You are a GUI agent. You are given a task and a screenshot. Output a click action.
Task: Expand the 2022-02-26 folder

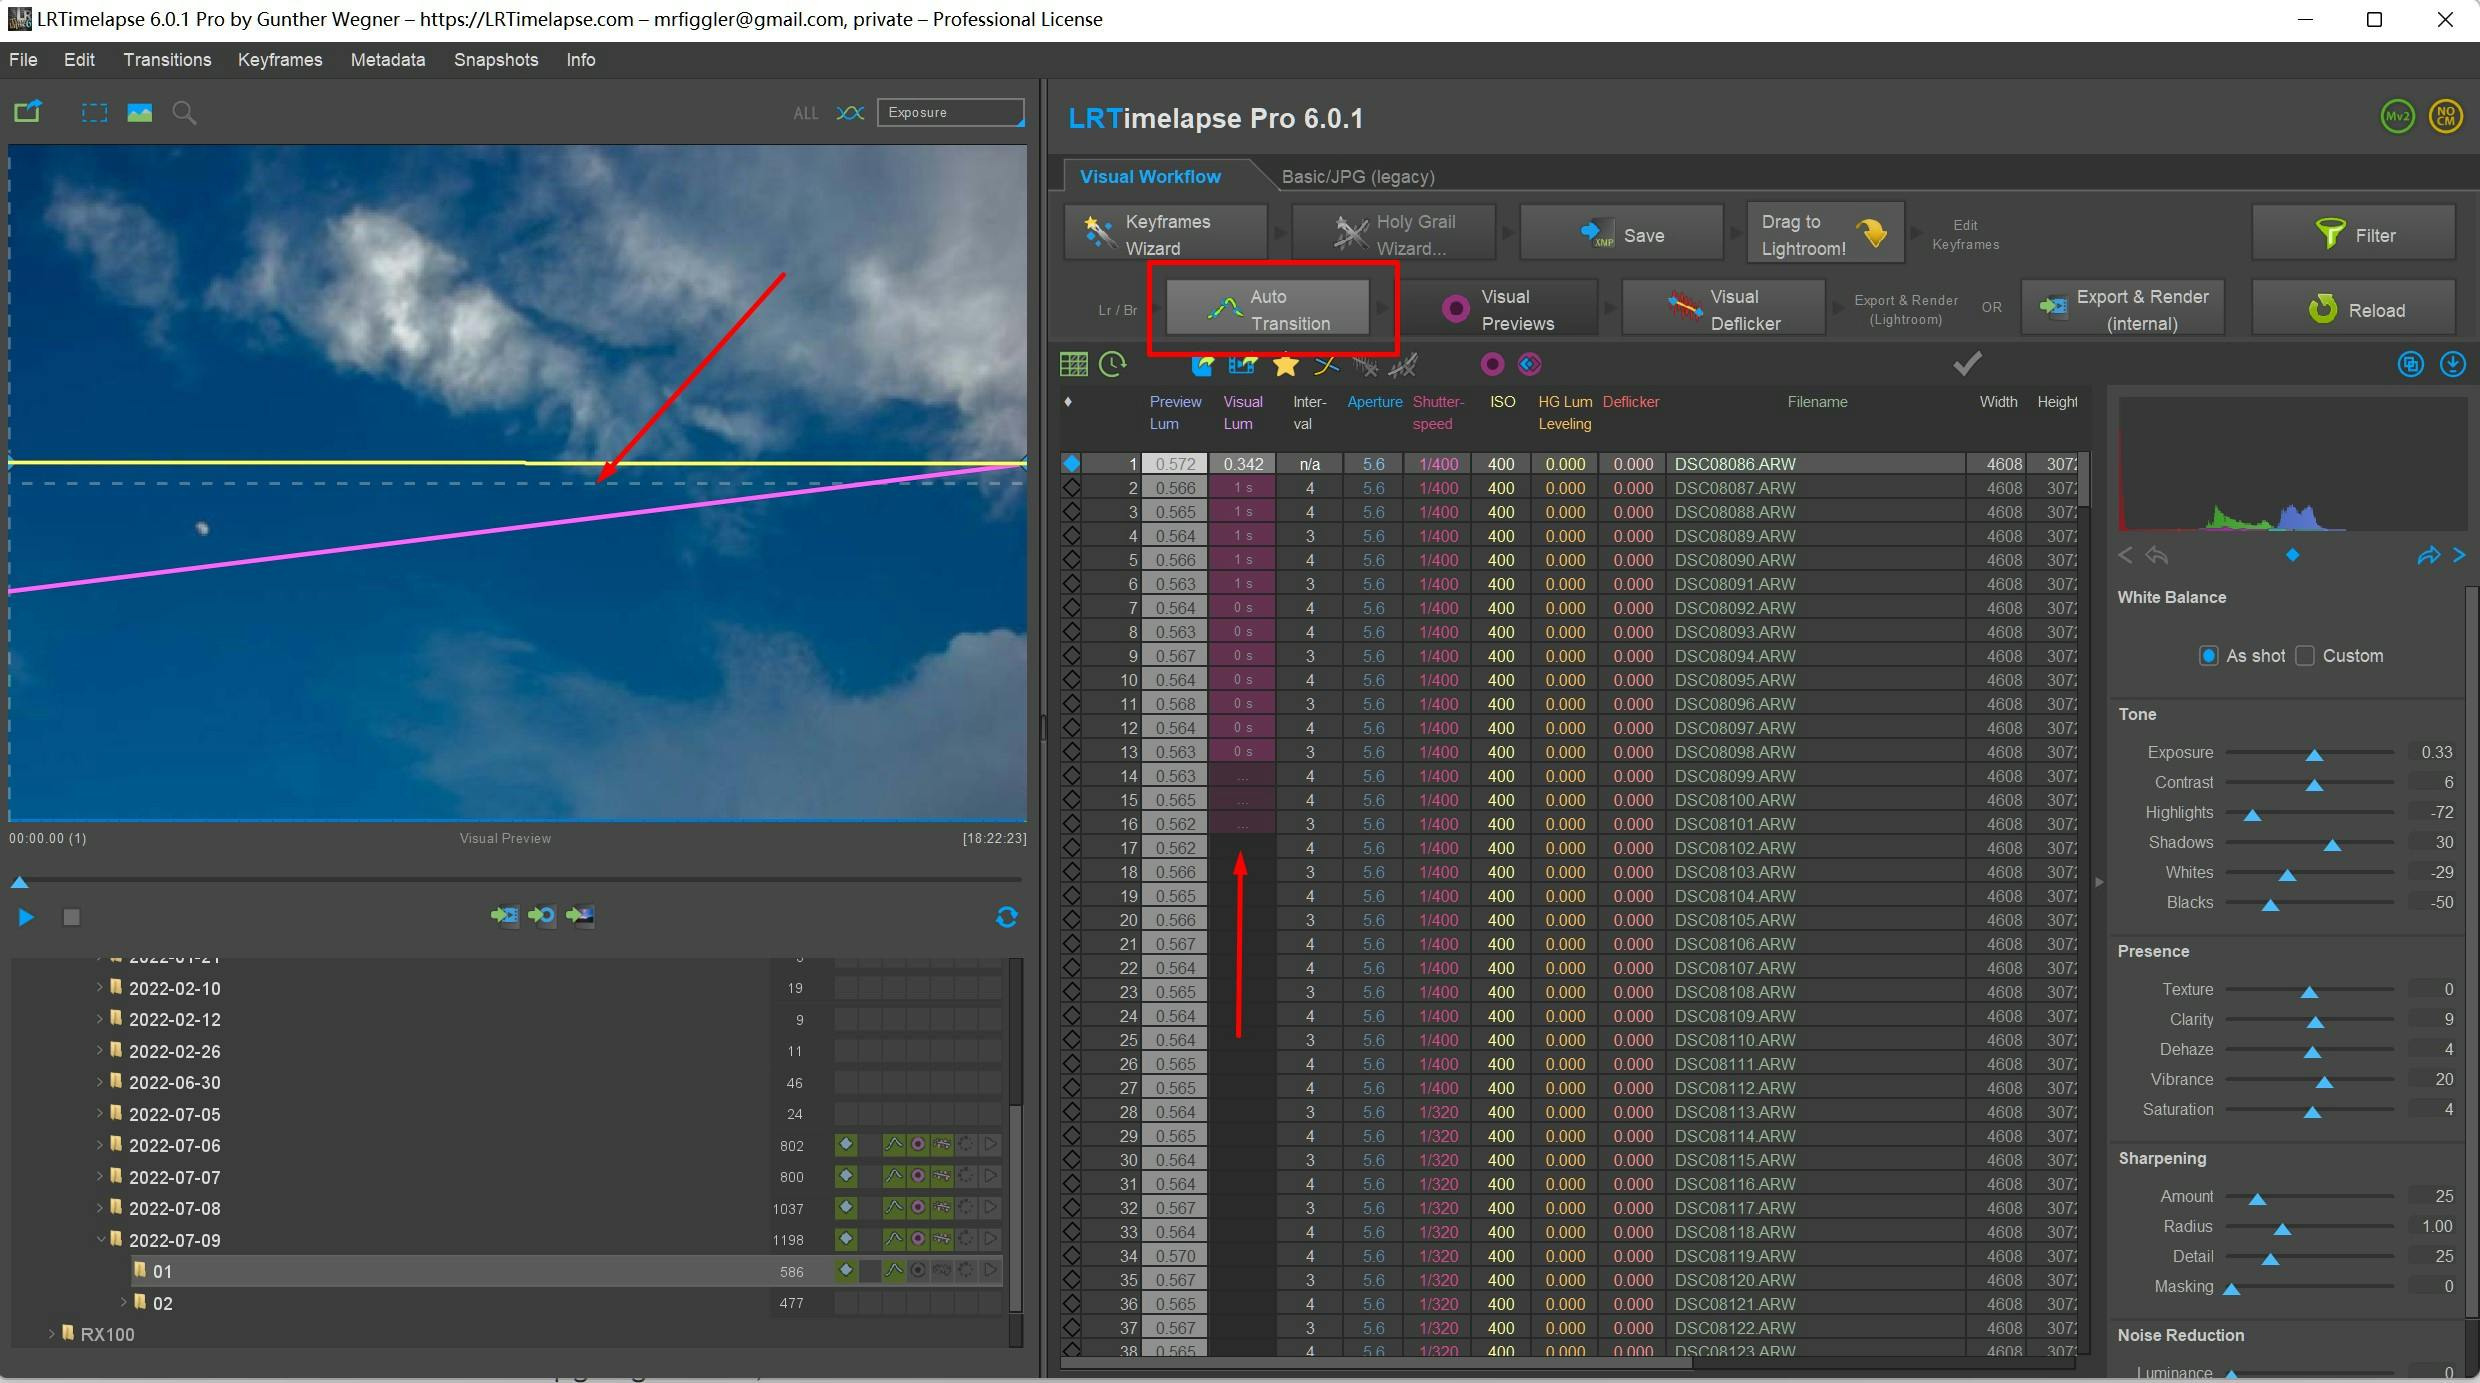pyautogui.click(x=100, y=1051)
